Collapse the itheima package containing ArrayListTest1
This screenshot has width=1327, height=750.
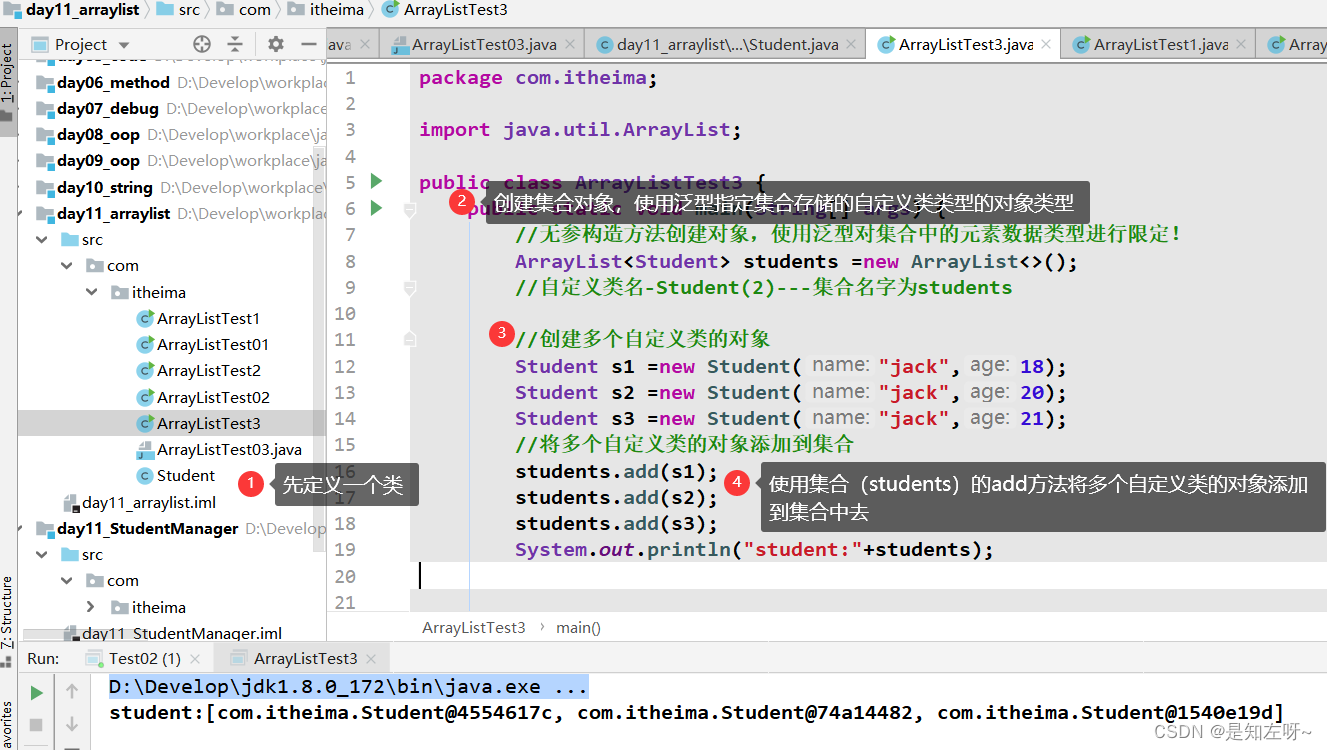91,292
